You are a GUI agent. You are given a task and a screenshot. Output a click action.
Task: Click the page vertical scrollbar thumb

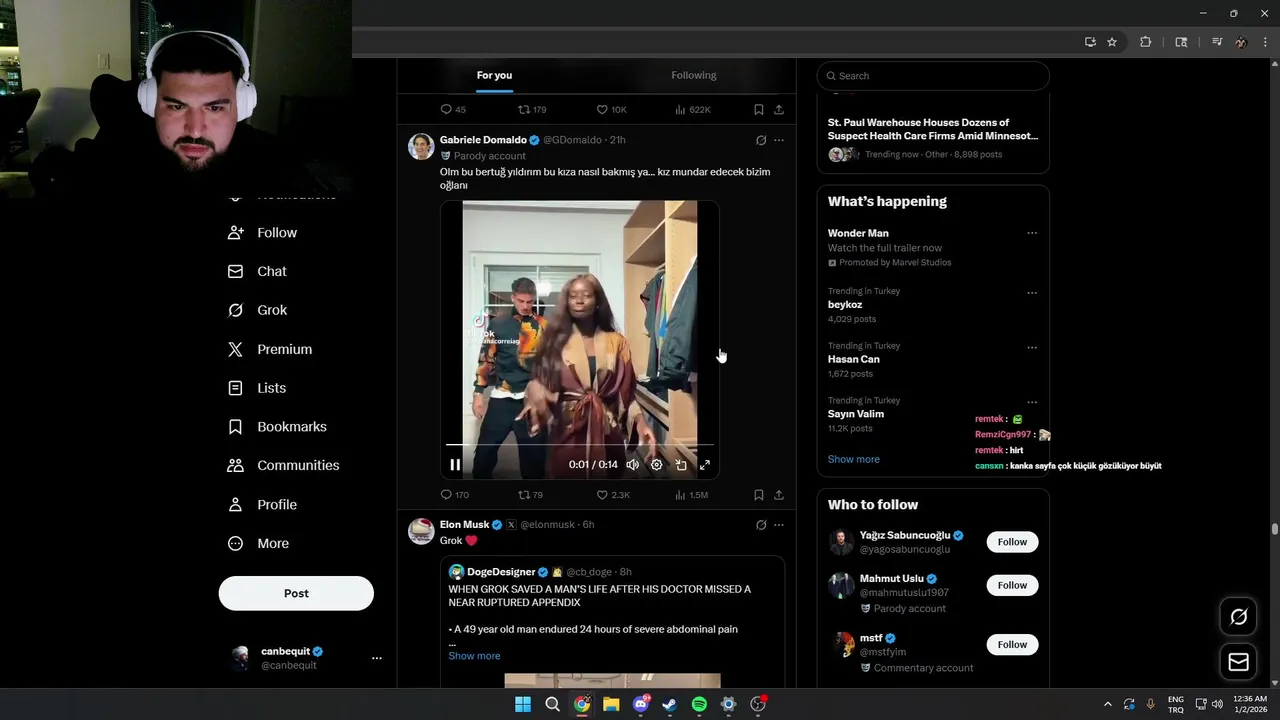(1274, 529)
